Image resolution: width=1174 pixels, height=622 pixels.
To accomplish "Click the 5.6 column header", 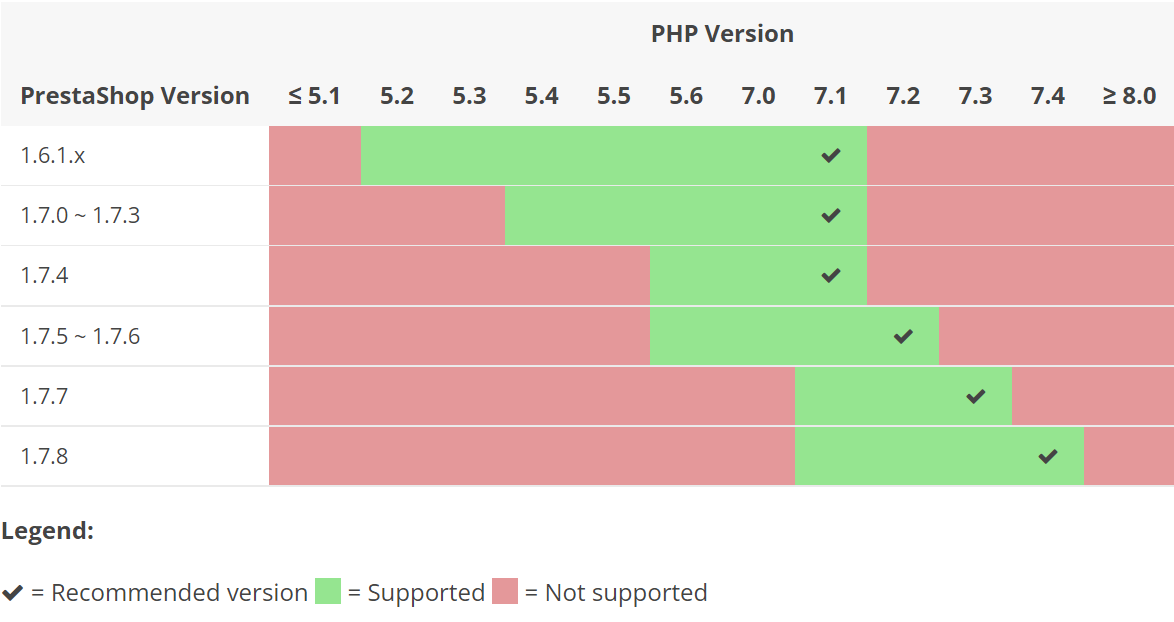I will (686, 96).
